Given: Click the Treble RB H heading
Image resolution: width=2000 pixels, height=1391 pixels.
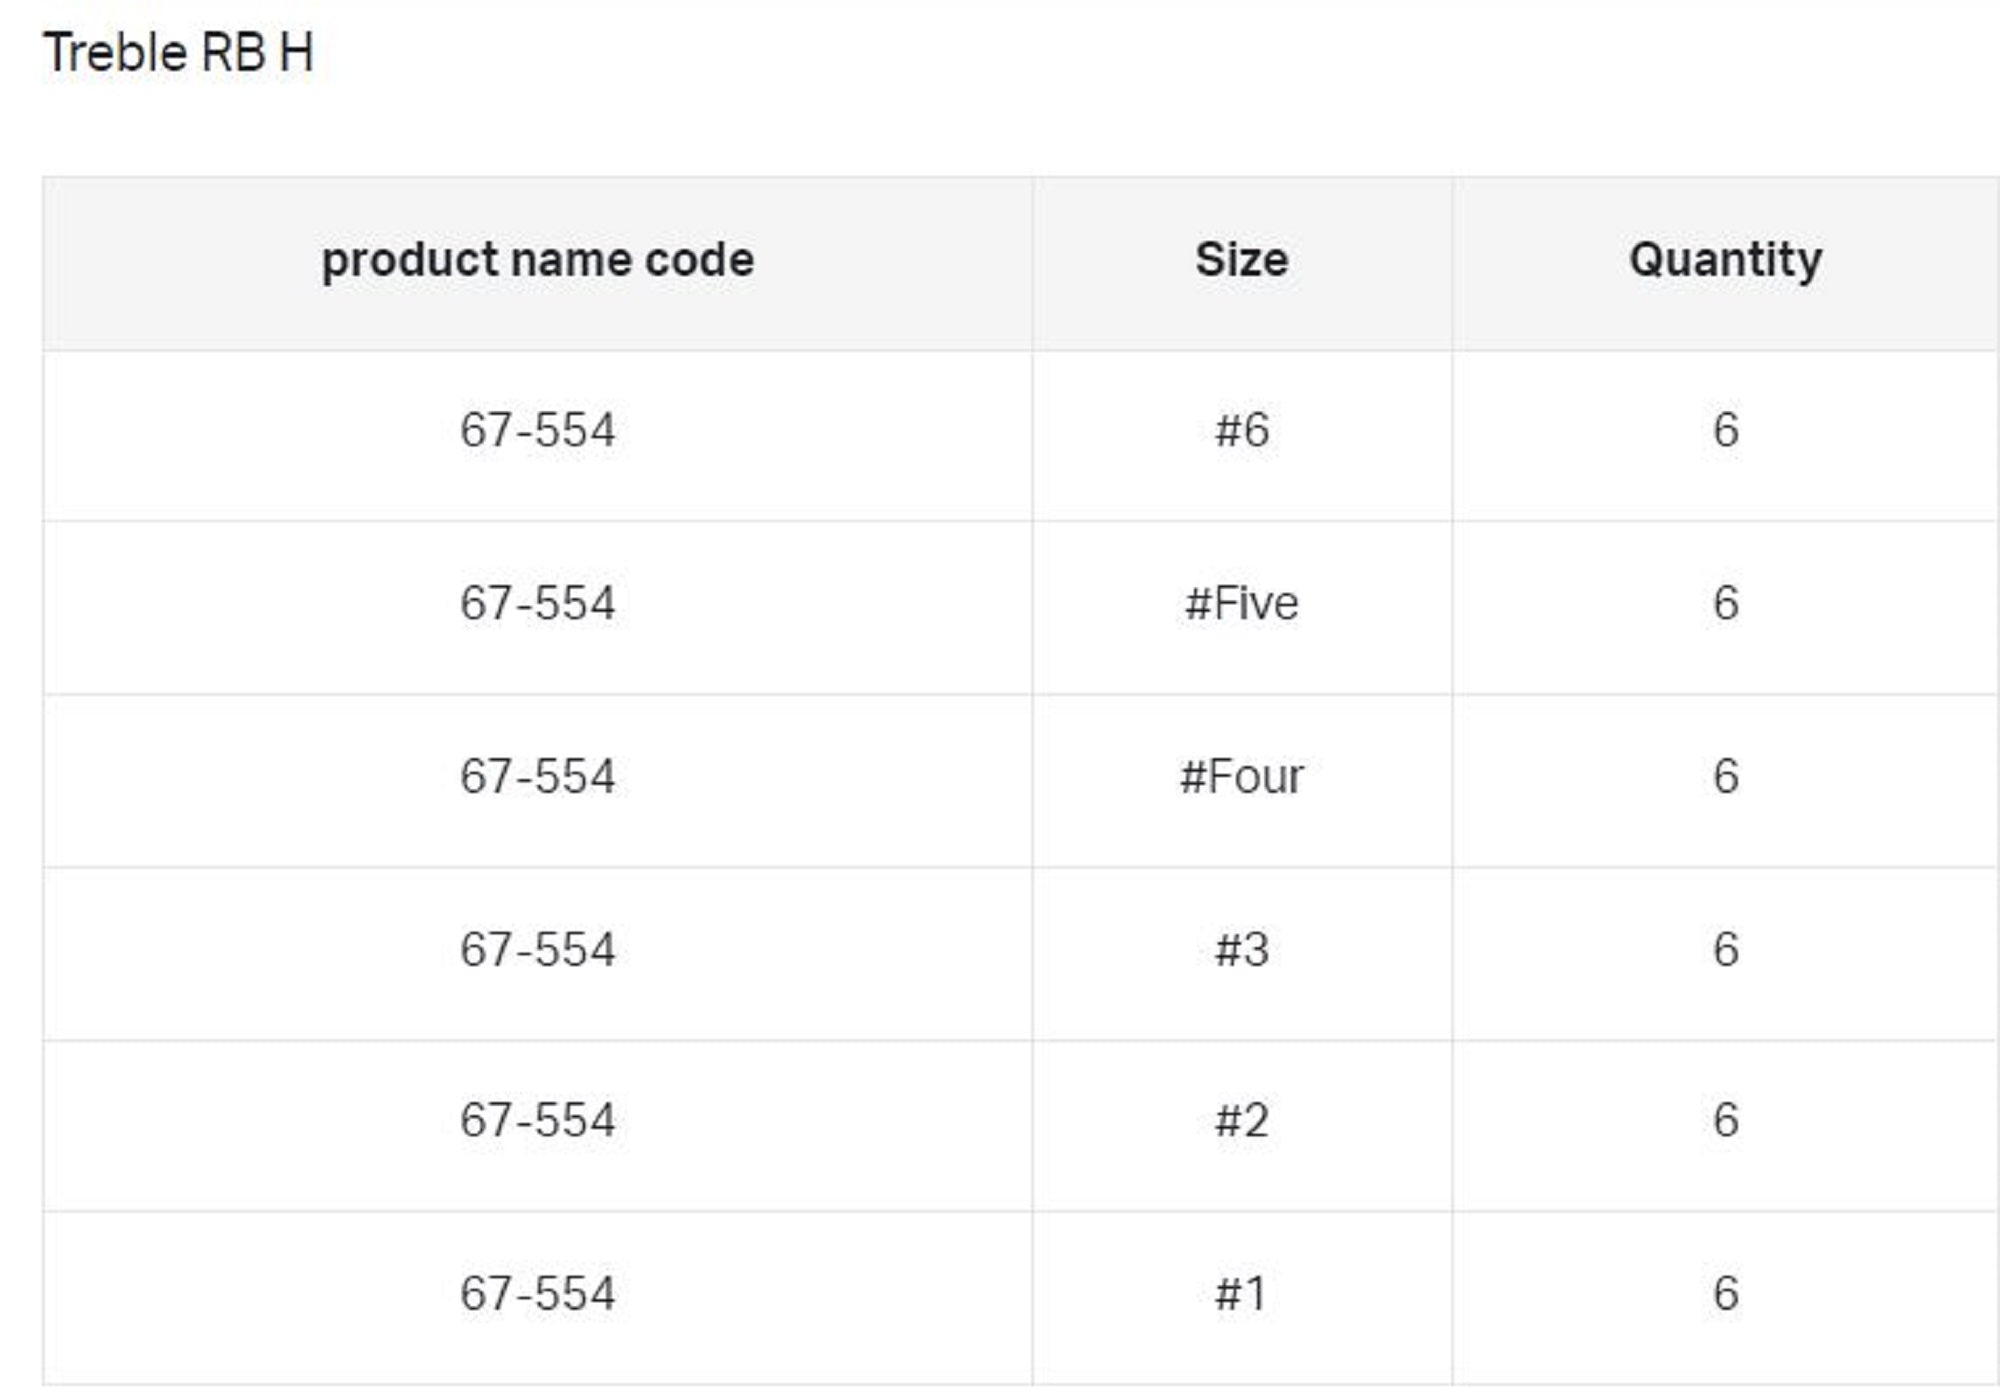Looking at the screenshot, I should pos(178,52).
